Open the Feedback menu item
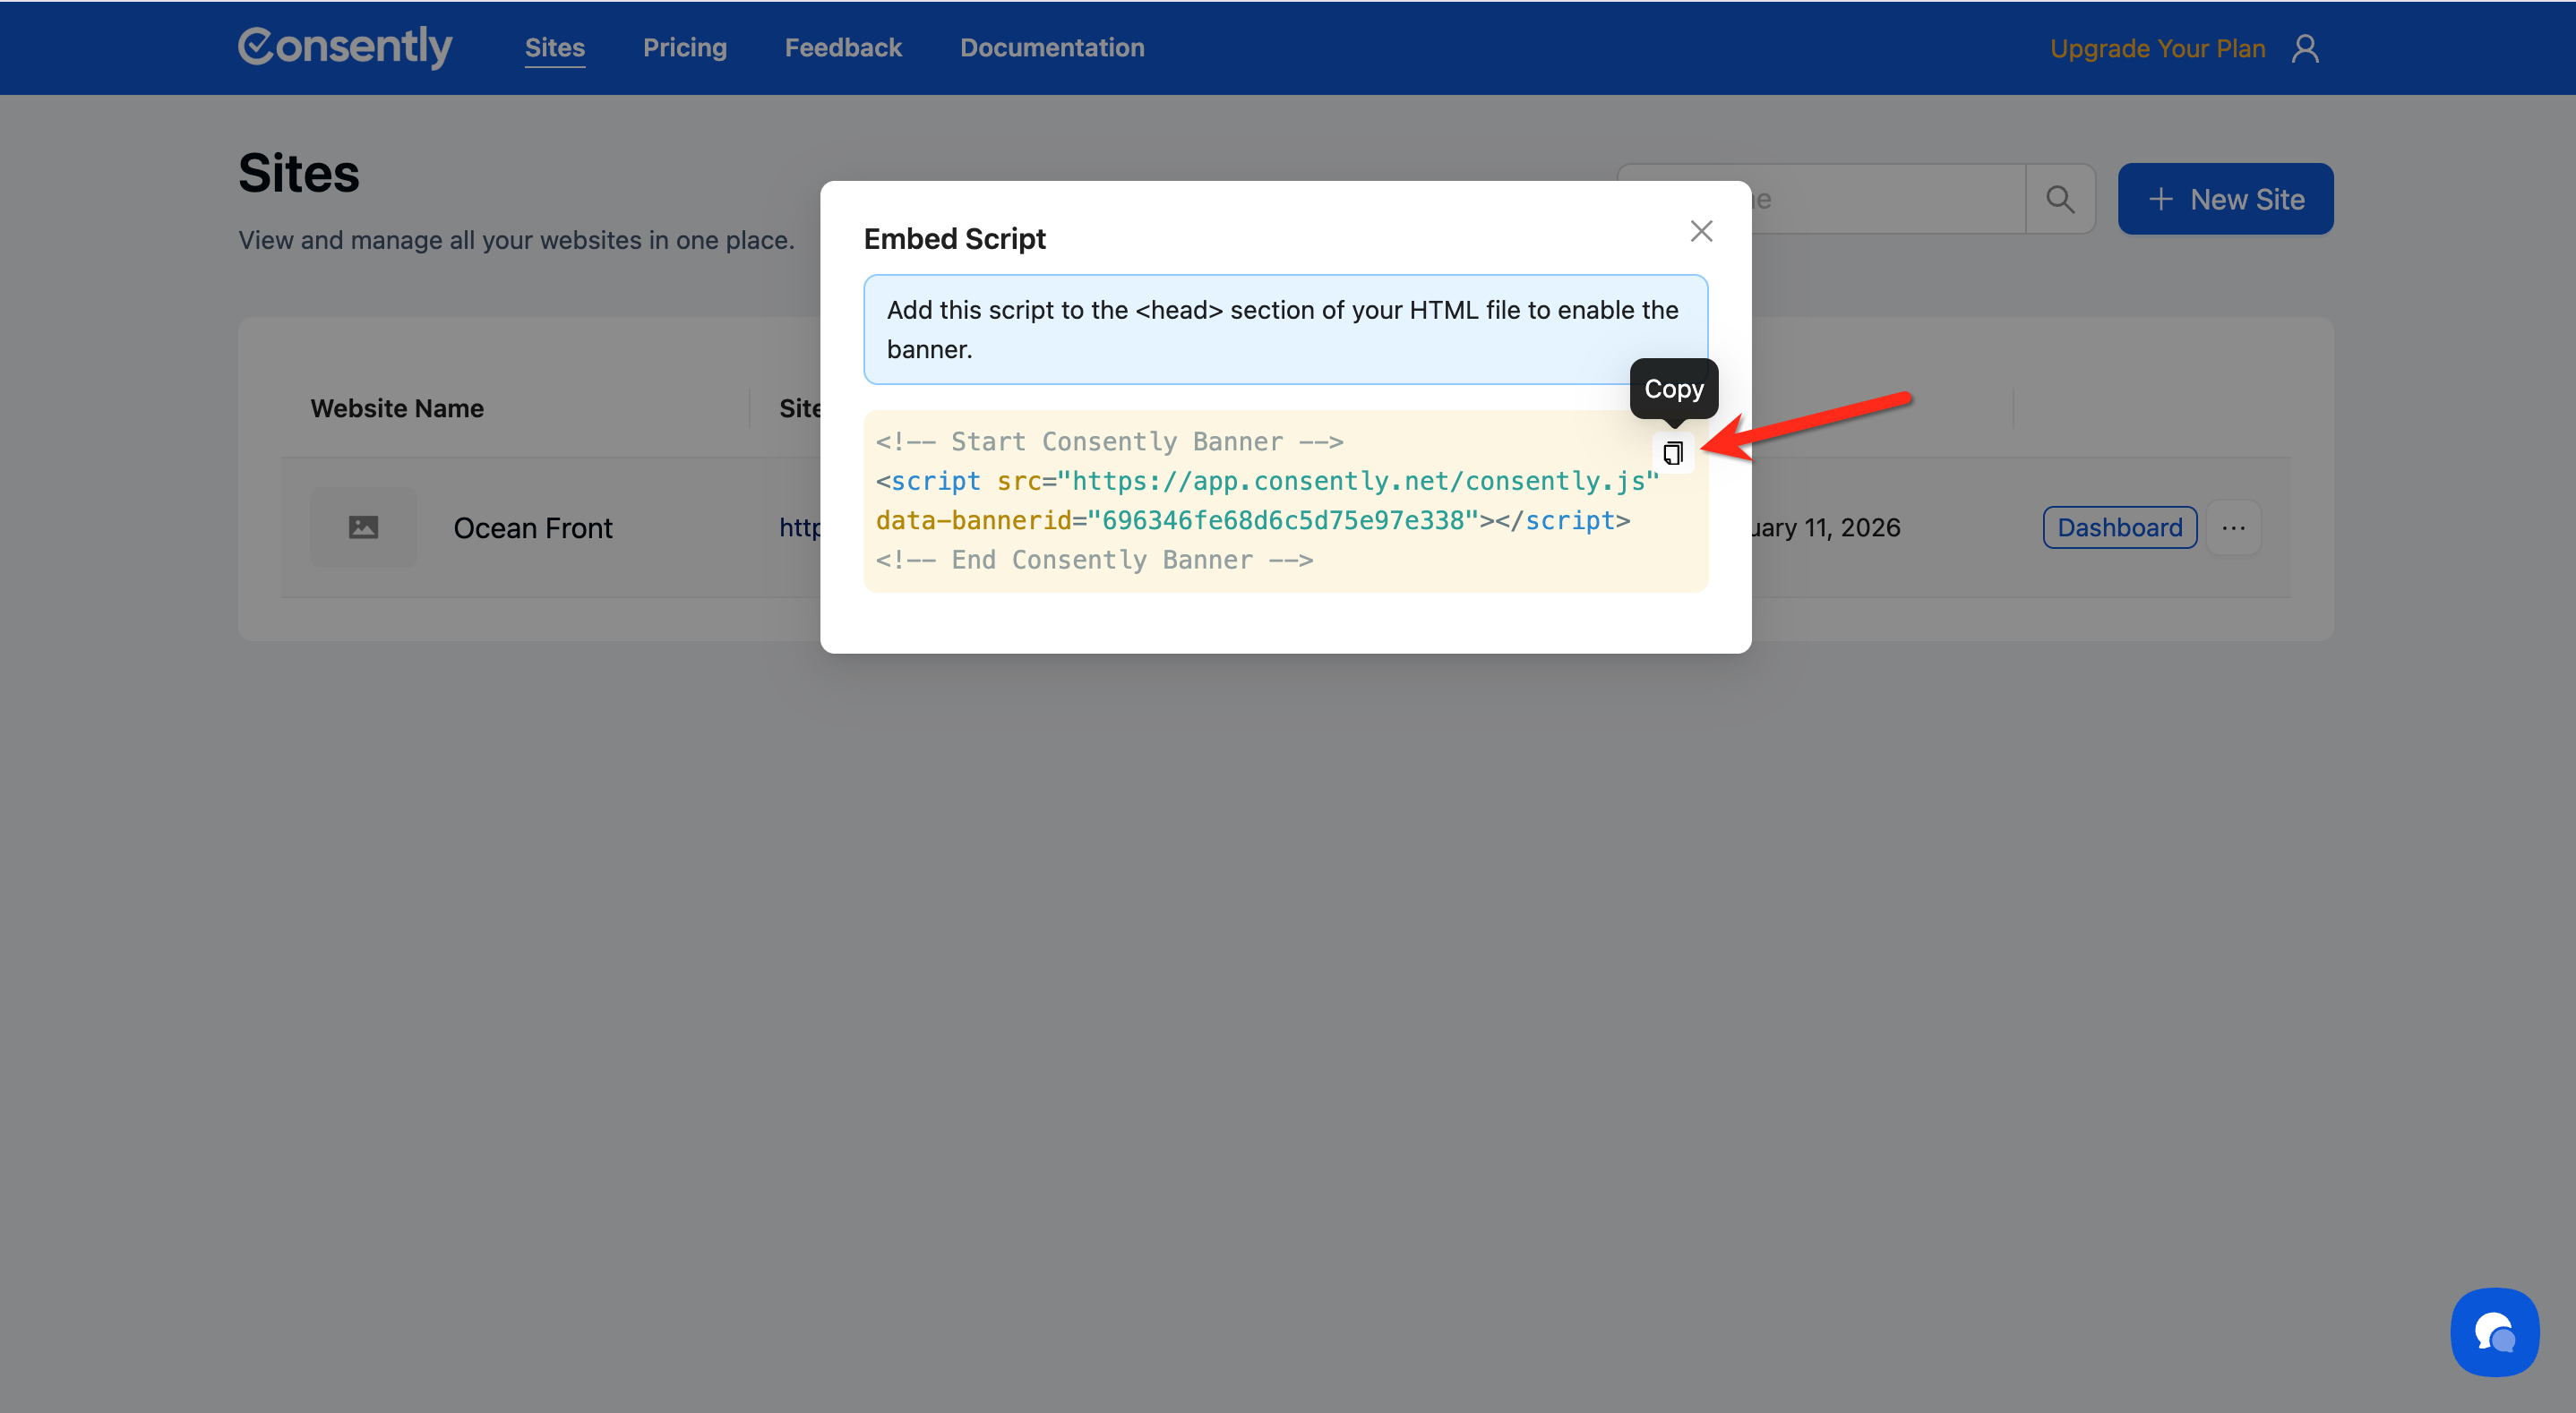2576x1413 pixels. (x=842, y=47)
